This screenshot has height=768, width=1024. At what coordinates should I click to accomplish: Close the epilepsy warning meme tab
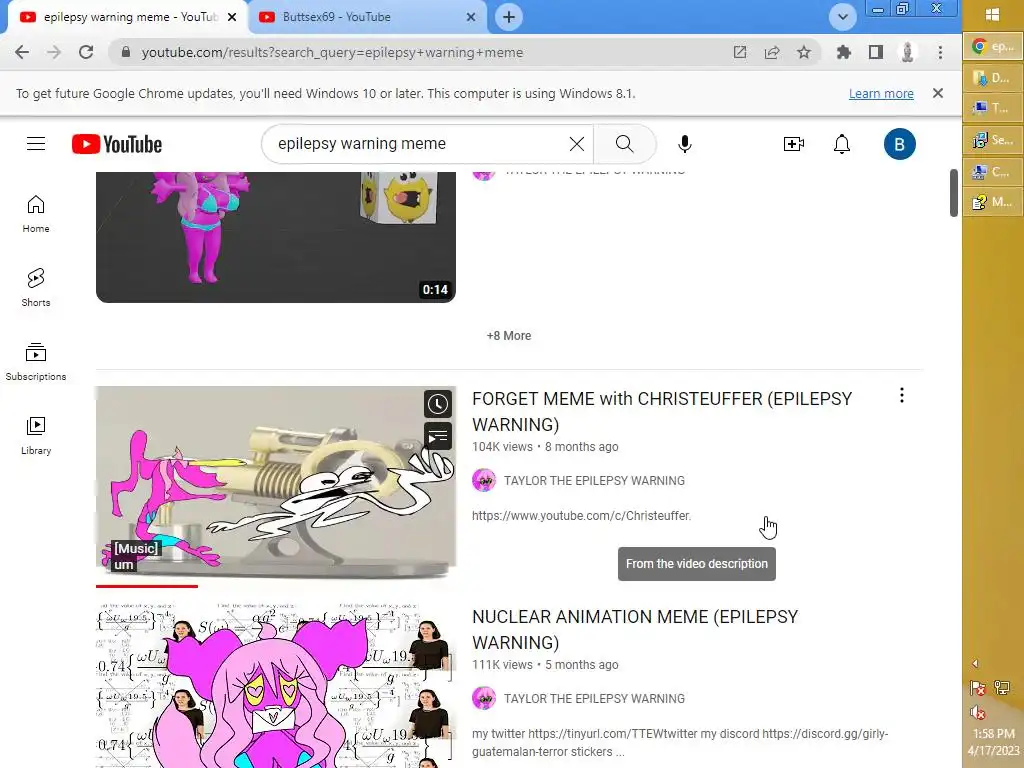click(x=232, y=17)
